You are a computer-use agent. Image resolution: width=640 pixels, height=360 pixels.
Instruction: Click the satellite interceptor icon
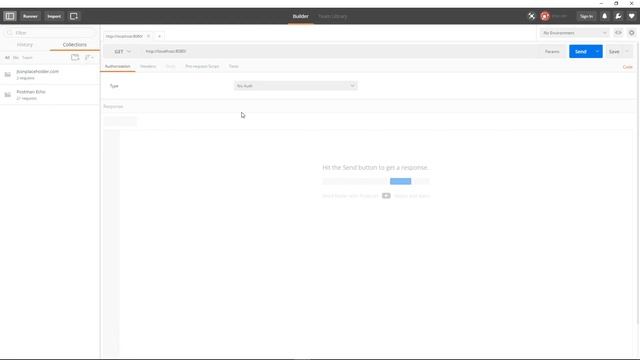click(531, 16)
